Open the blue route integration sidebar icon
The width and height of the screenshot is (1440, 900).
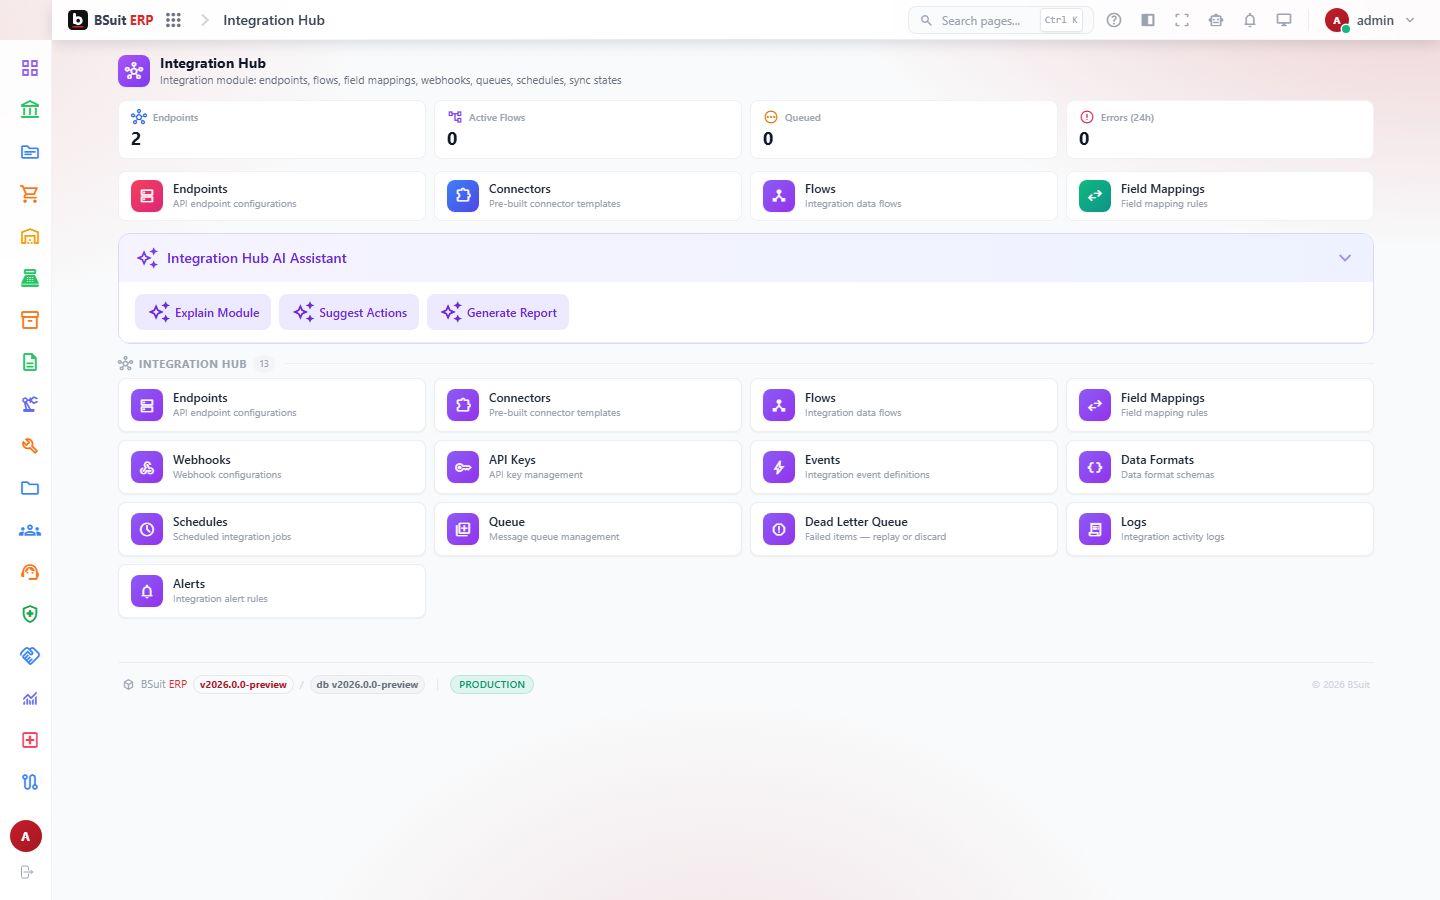pyautogui.click(x=30, y=782)
